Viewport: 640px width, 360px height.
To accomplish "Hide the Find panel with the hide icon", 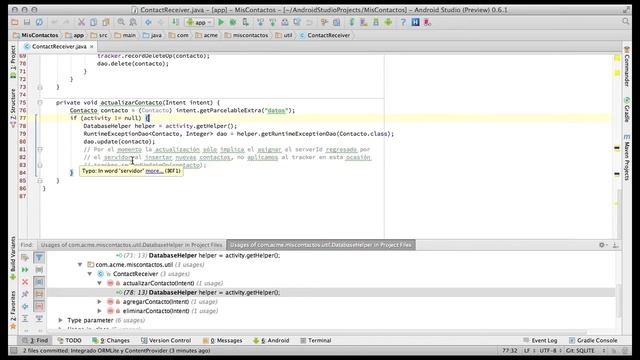I will click(615, 245).
